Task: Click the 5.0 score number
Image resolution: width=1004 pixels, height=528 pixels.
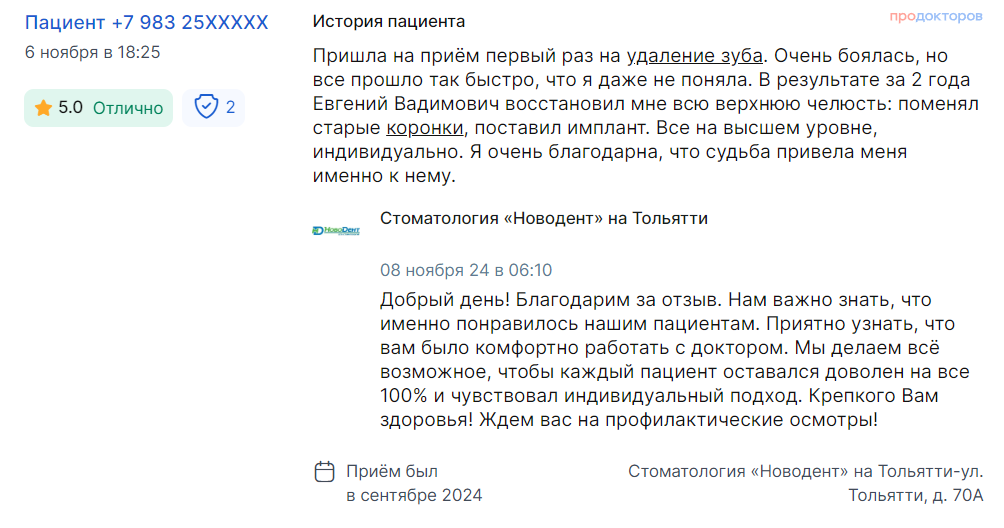Action: (70, 108)
